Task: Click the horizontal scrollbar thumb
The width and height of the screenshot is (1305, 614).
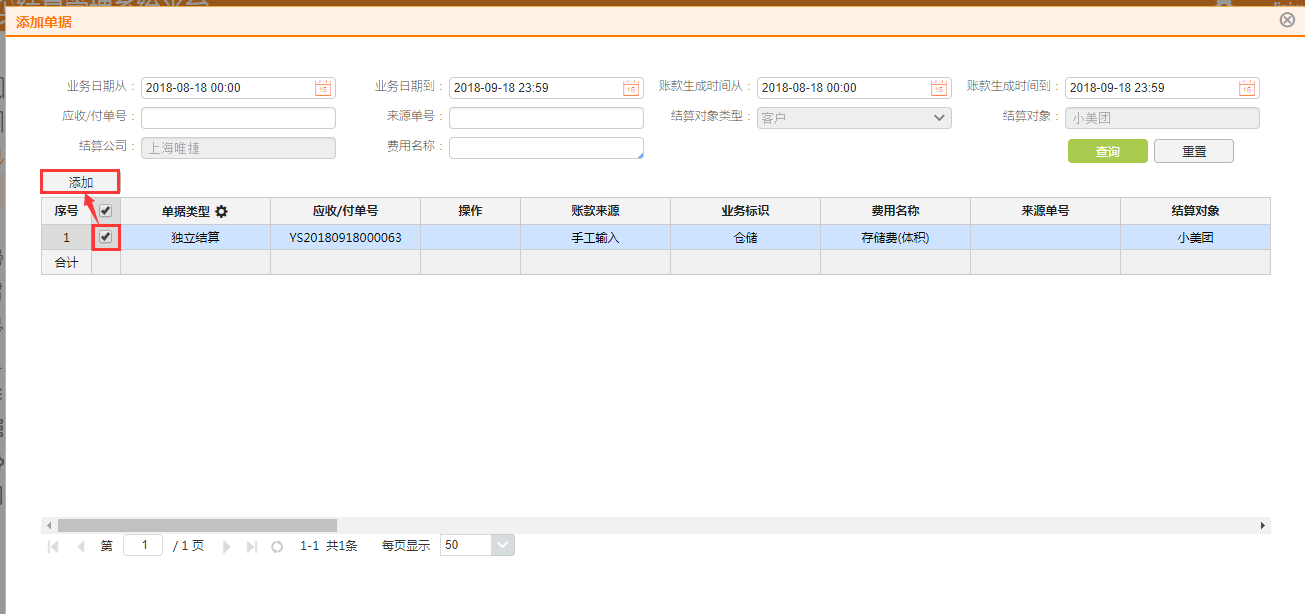Action: point(197,525)
